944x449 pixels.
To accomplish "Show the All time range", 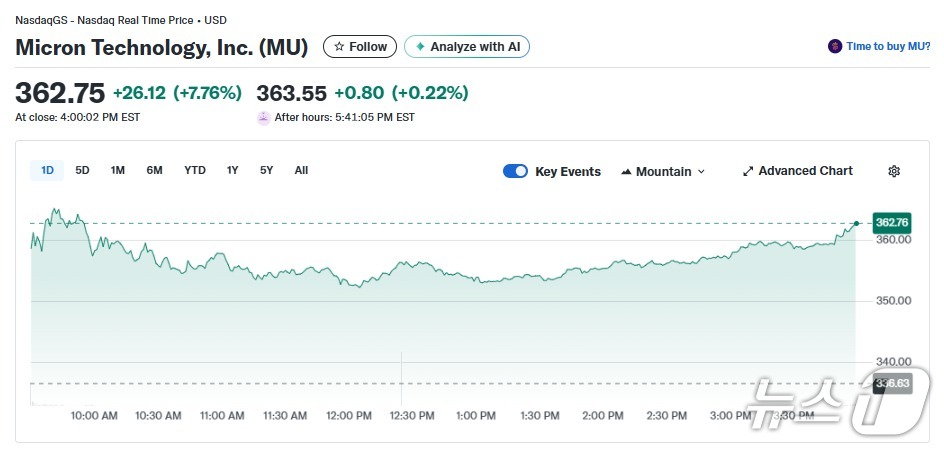I will click(x=301, y=170).
